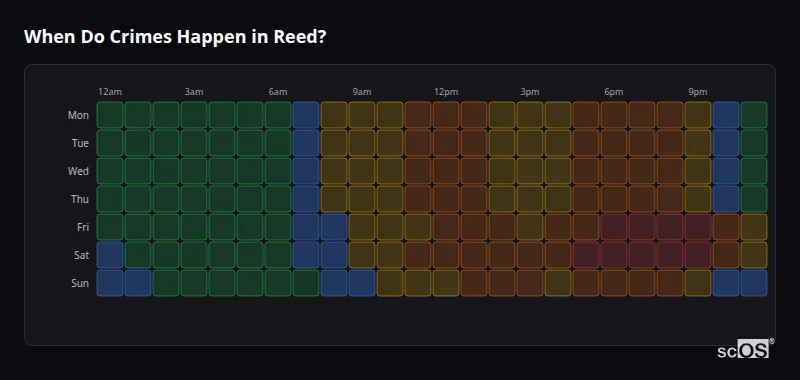
Task: Pick the Monday 10pm blue cell
Action: click(726, 115)
